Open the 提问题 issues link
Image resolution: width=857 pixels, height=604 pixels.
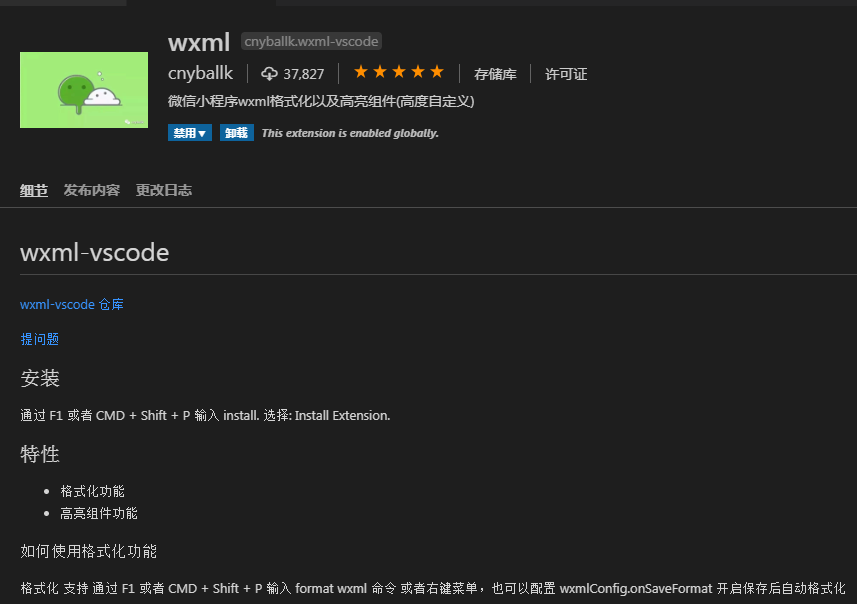pos(39,339)
